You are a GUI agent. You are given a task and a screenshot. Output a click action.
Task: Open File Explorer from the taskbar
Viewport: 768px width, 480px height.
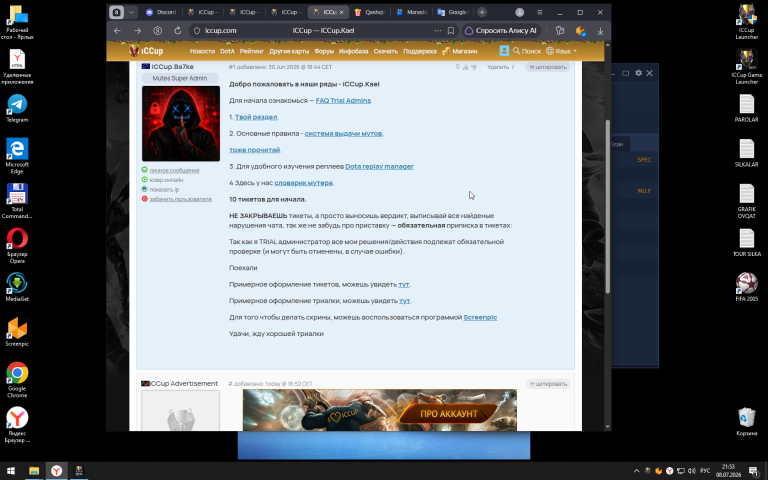point(34,471)
